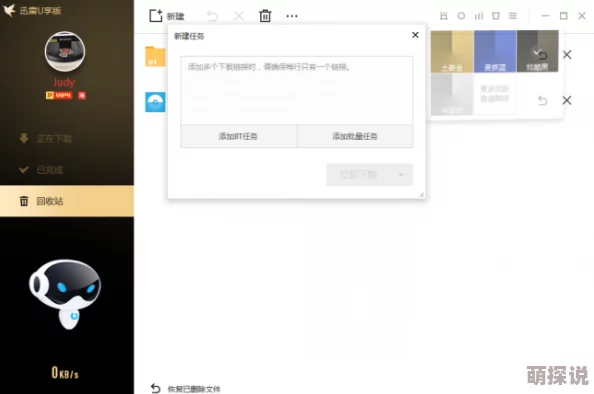Click the 添加BT任务 button
Image resolution: width=594 pixels, height=394 pixels.
tap(239, 136)
